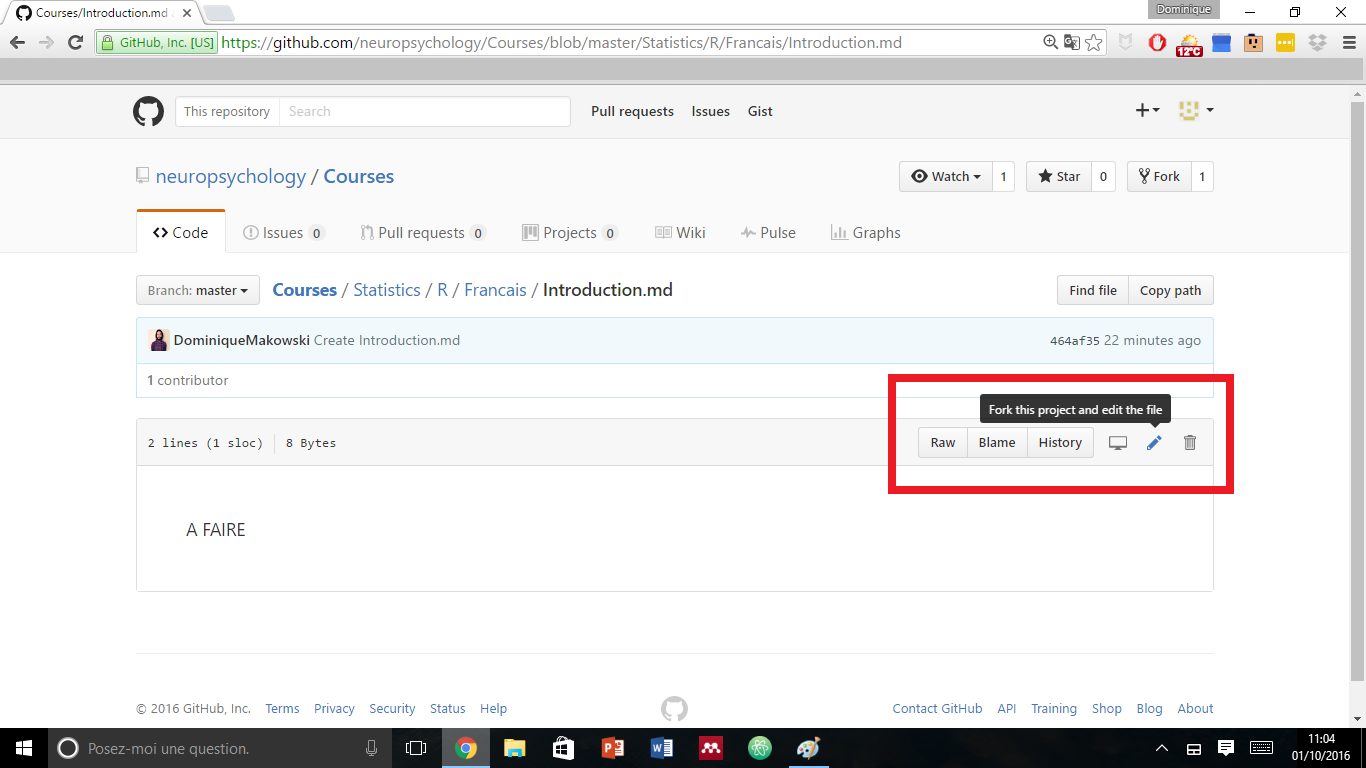Click Statistics in the file breadcrumb
Image resolution: width=1366 pixels, height=768 pixels.
pyautogui.click(x=387, y=290)
